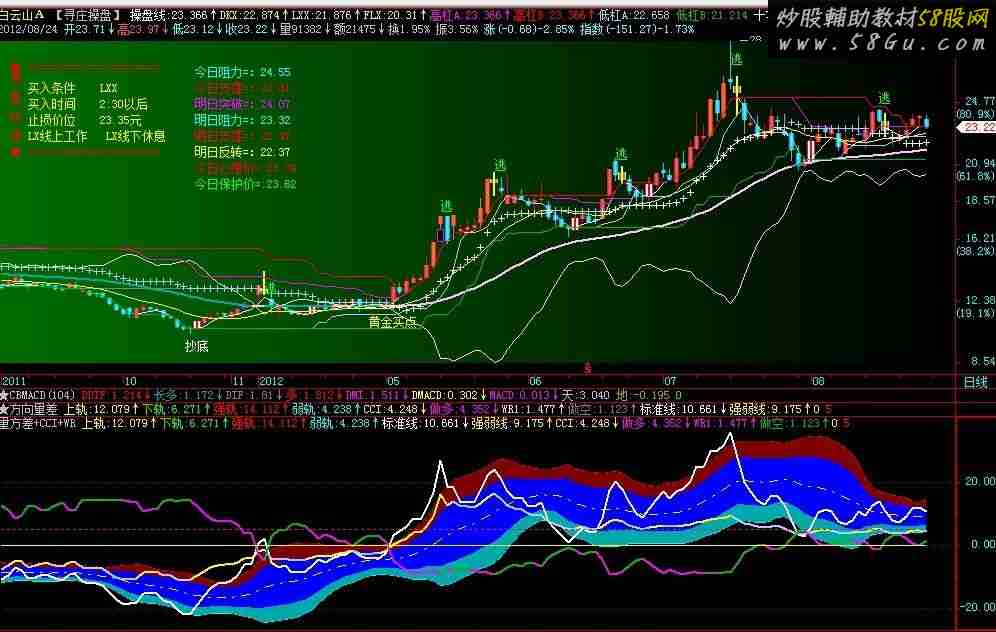
Task: Click the 0.00 indicator axis label
Action: point(983,544)
